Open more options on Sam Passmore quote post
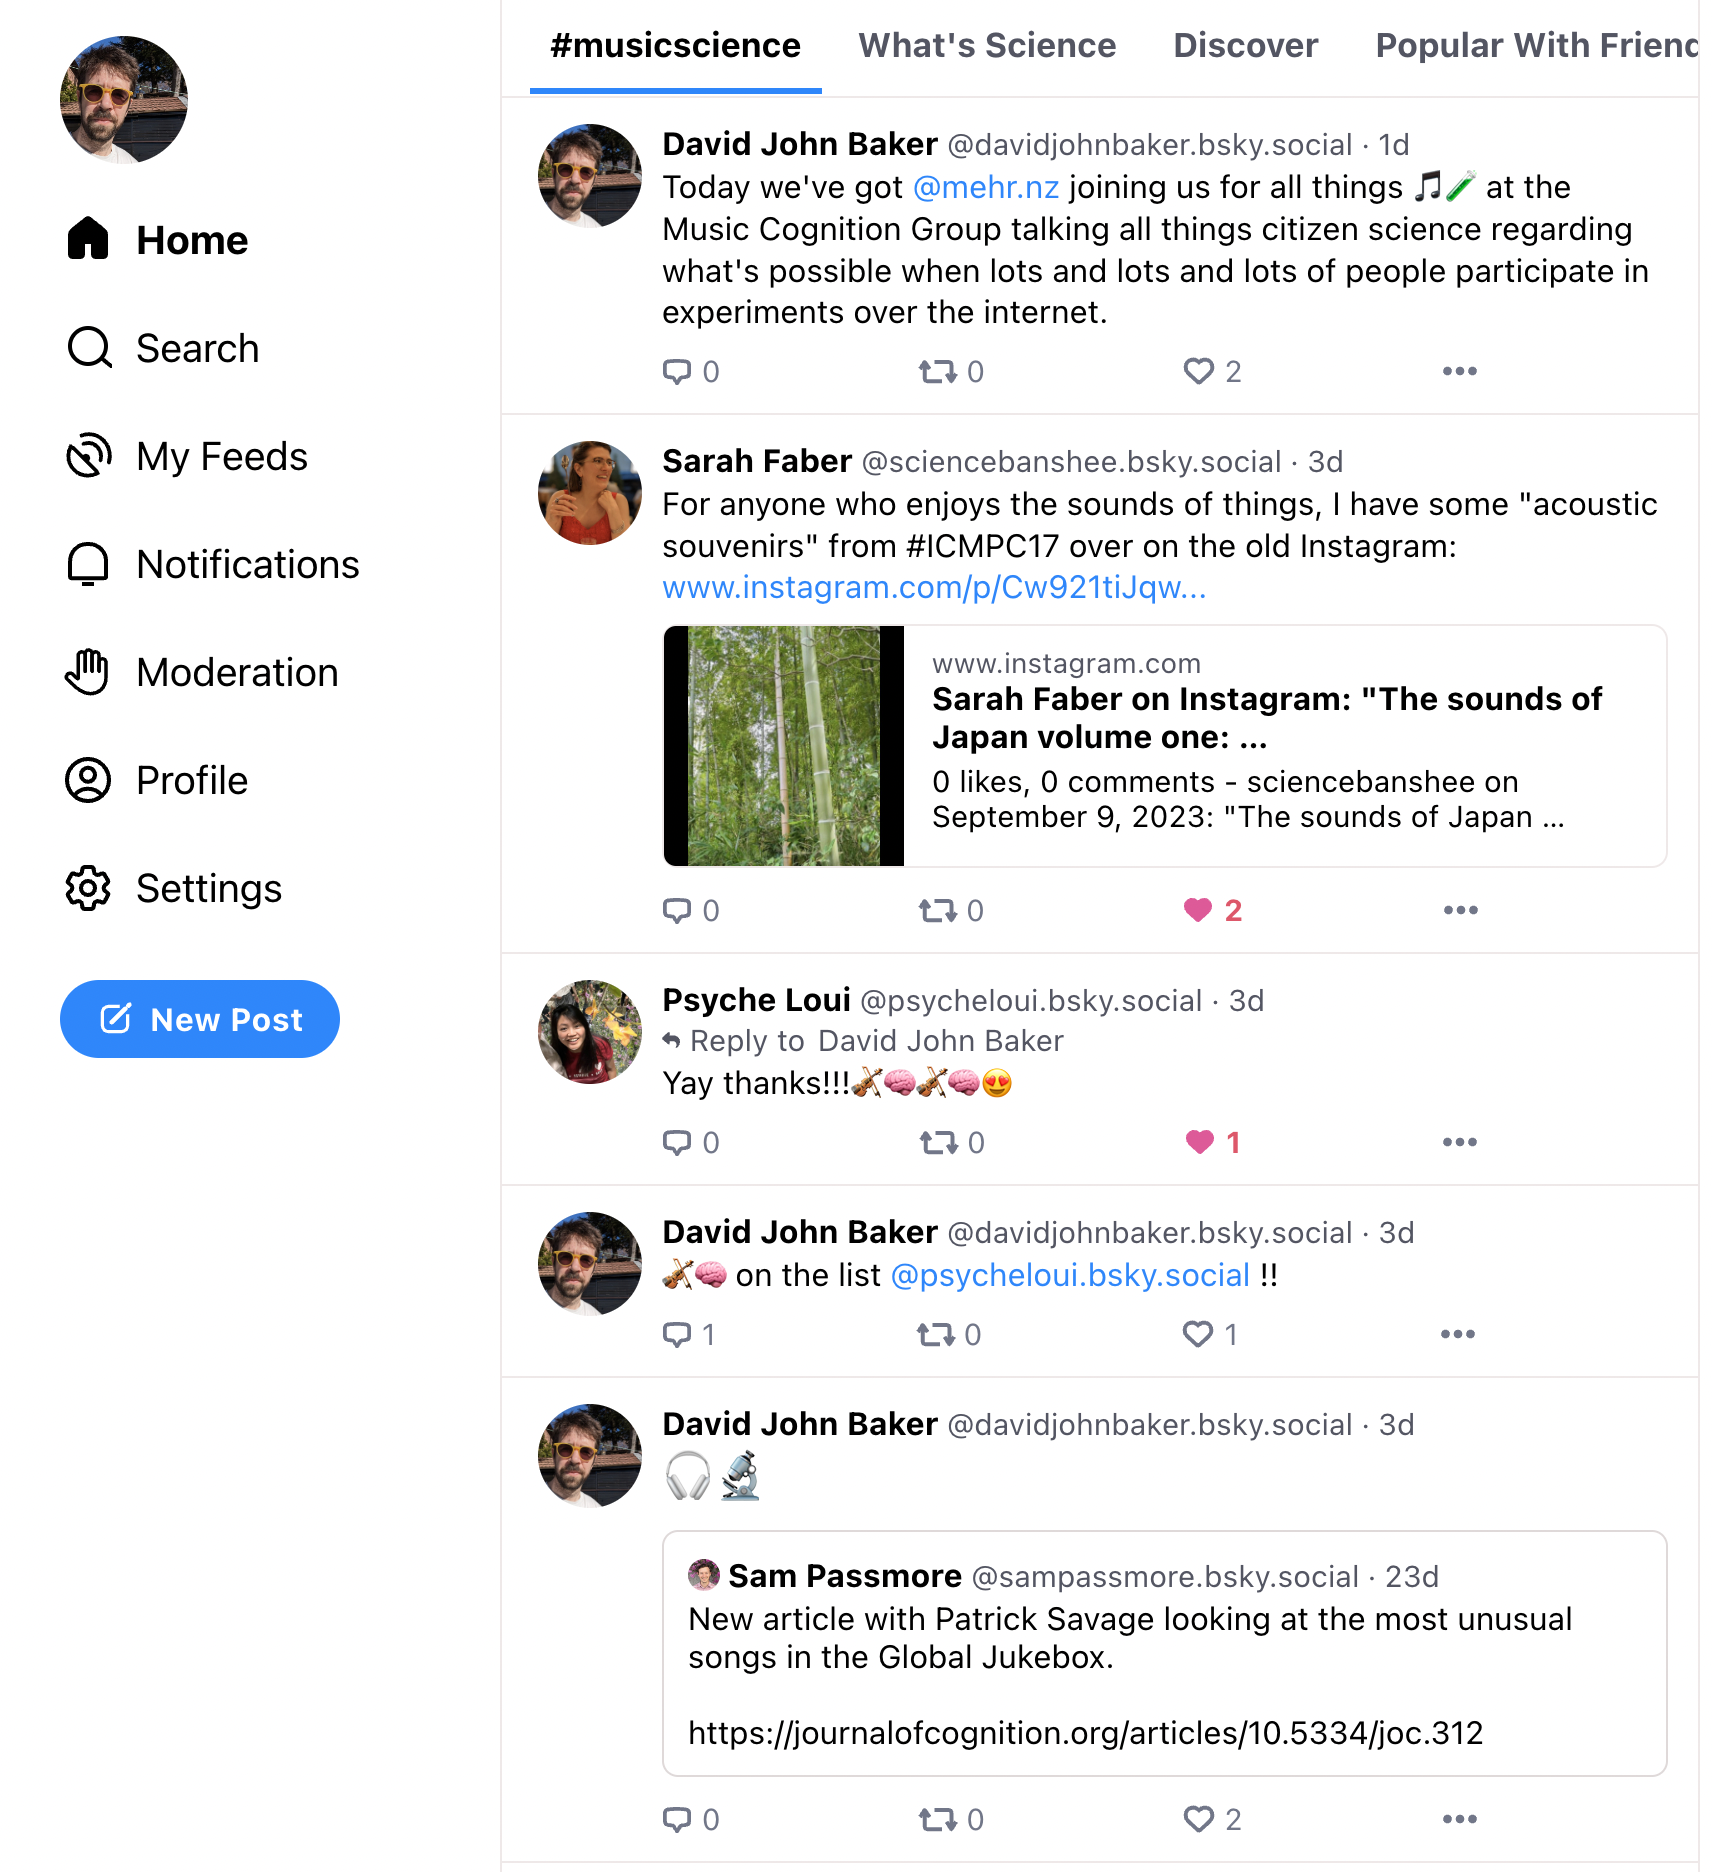 point(1459,1819)
